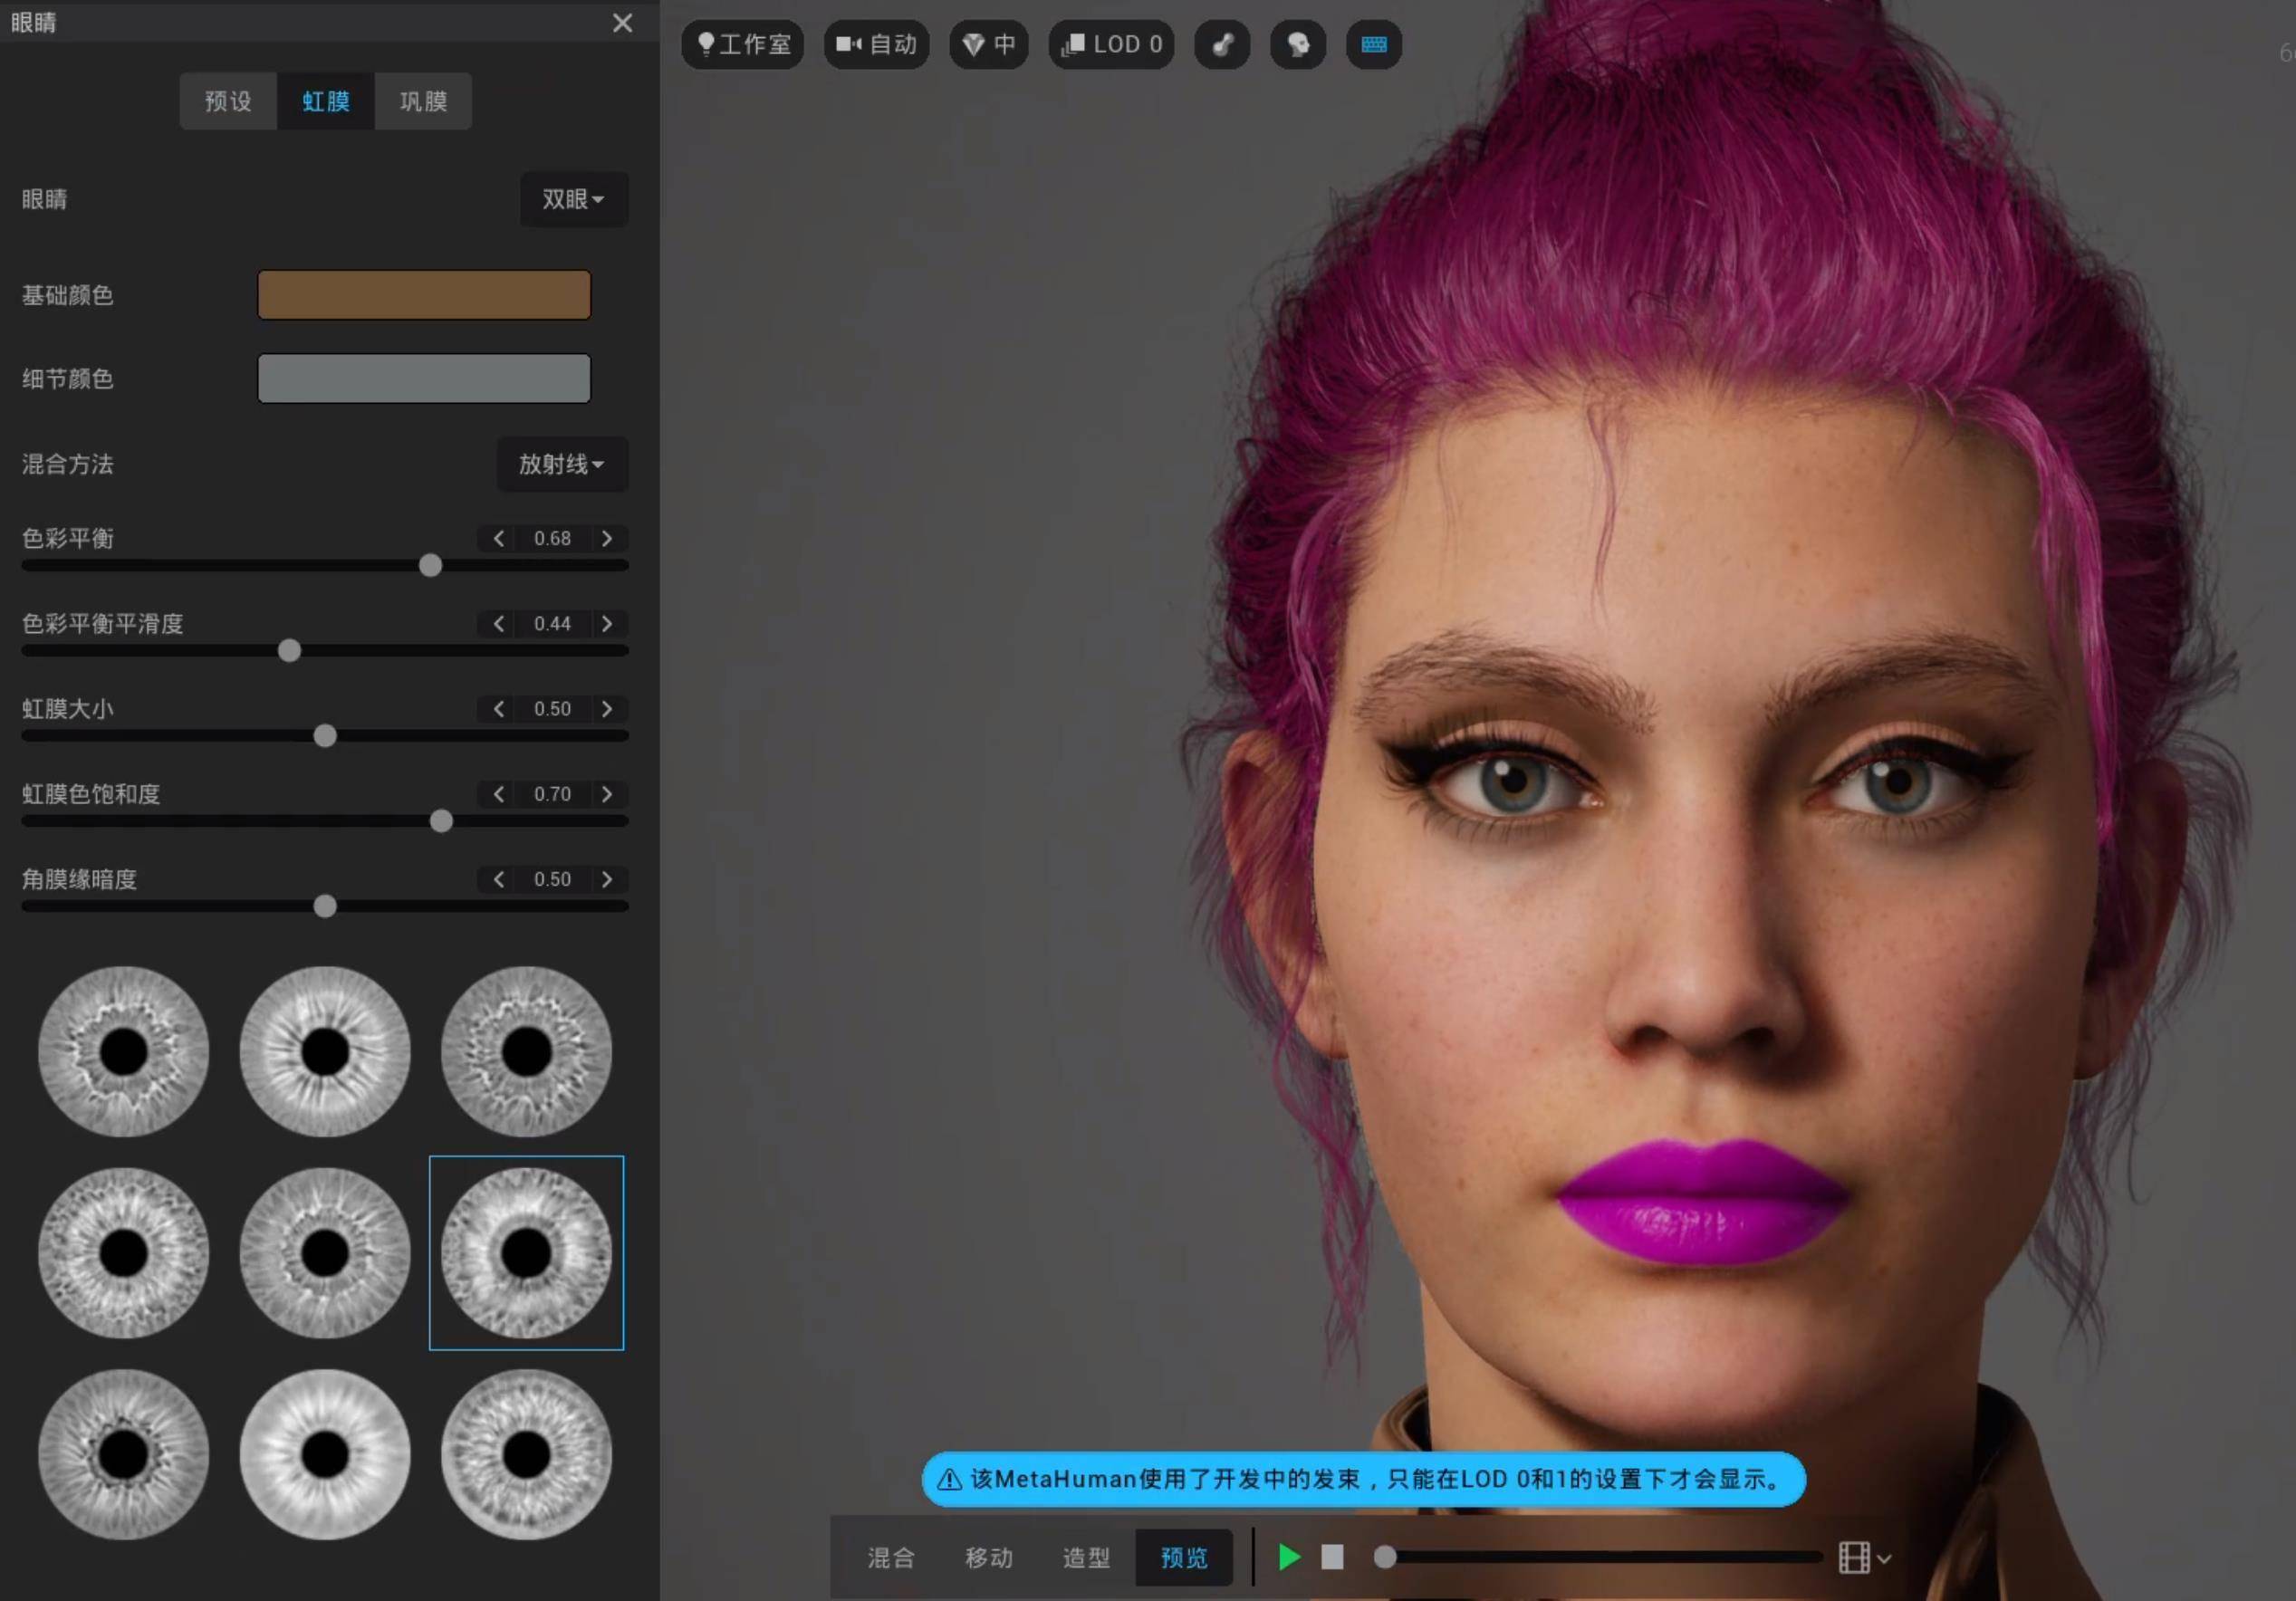Switch to the 预设 tab
The image size is (2296, 1601).
coord(228,101)
